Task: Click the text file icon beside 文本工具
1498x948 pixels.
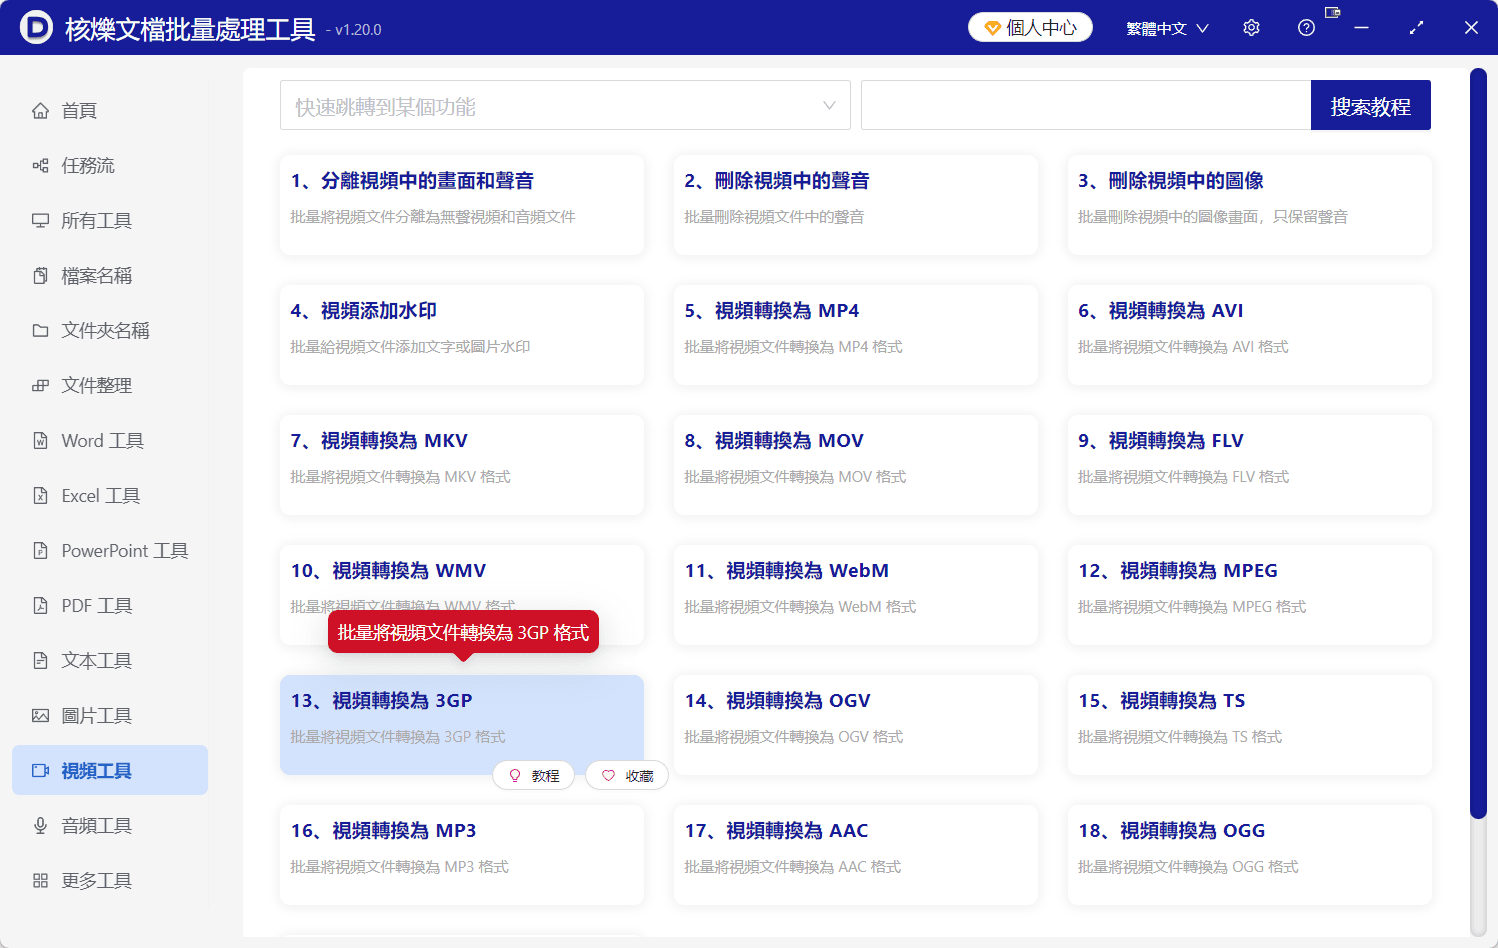Action: tap(40, 660)
